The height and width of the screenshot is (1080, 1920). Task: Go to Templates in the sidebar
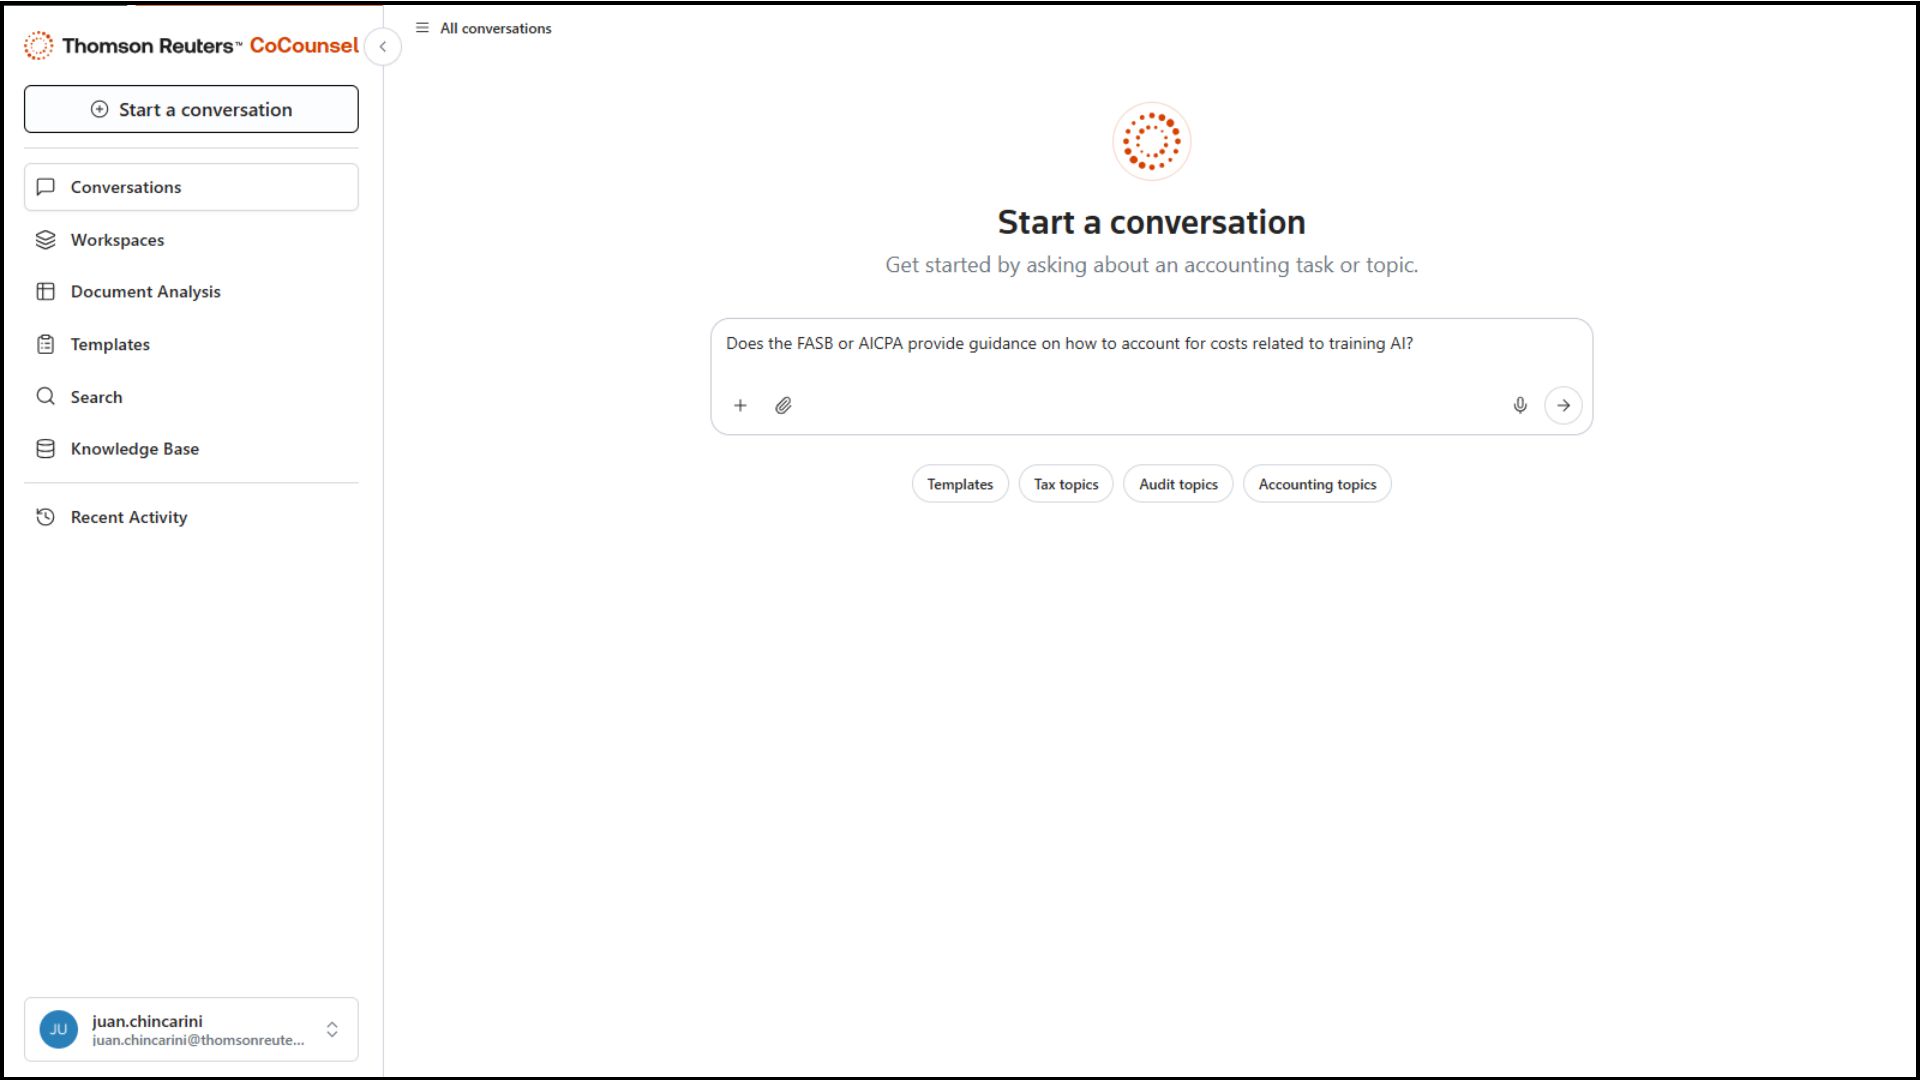(x=110, y=344)
